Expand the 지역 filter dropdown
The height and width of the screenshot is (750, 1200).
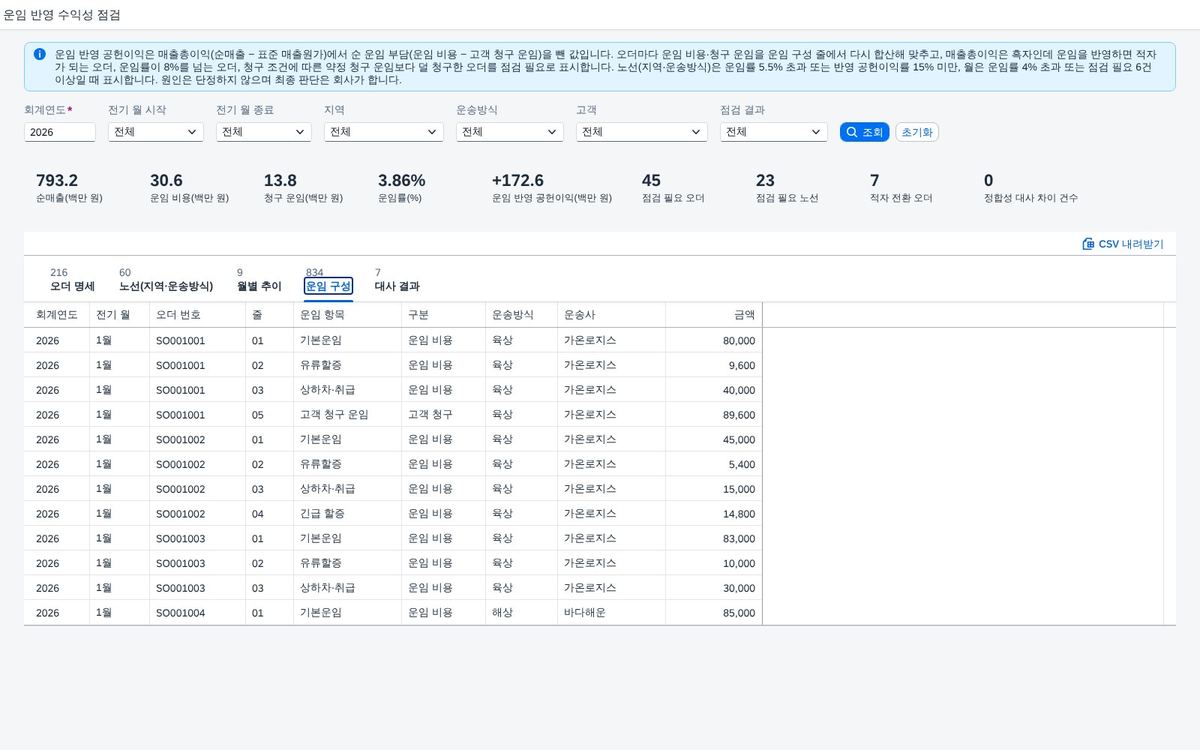coord(384,132)
